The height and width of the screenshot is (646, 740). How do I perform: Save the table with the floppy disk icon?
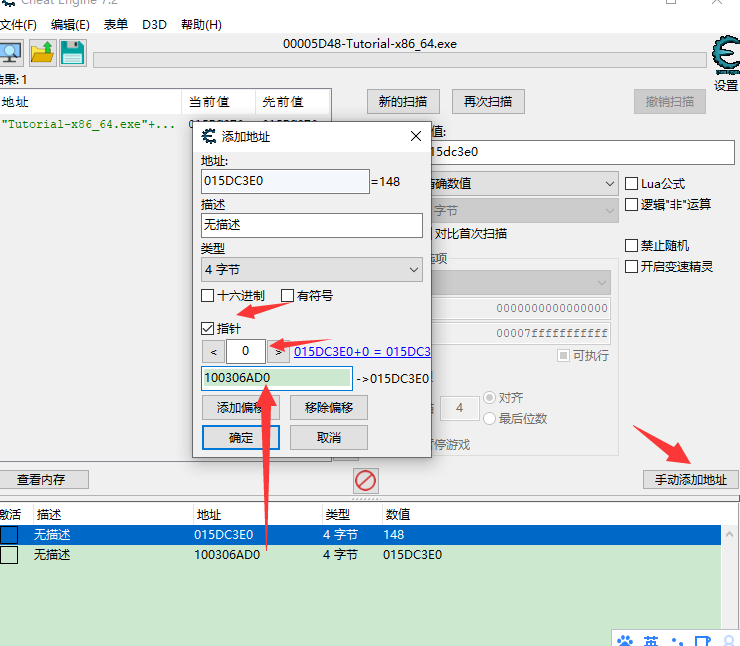click(73, 53)
